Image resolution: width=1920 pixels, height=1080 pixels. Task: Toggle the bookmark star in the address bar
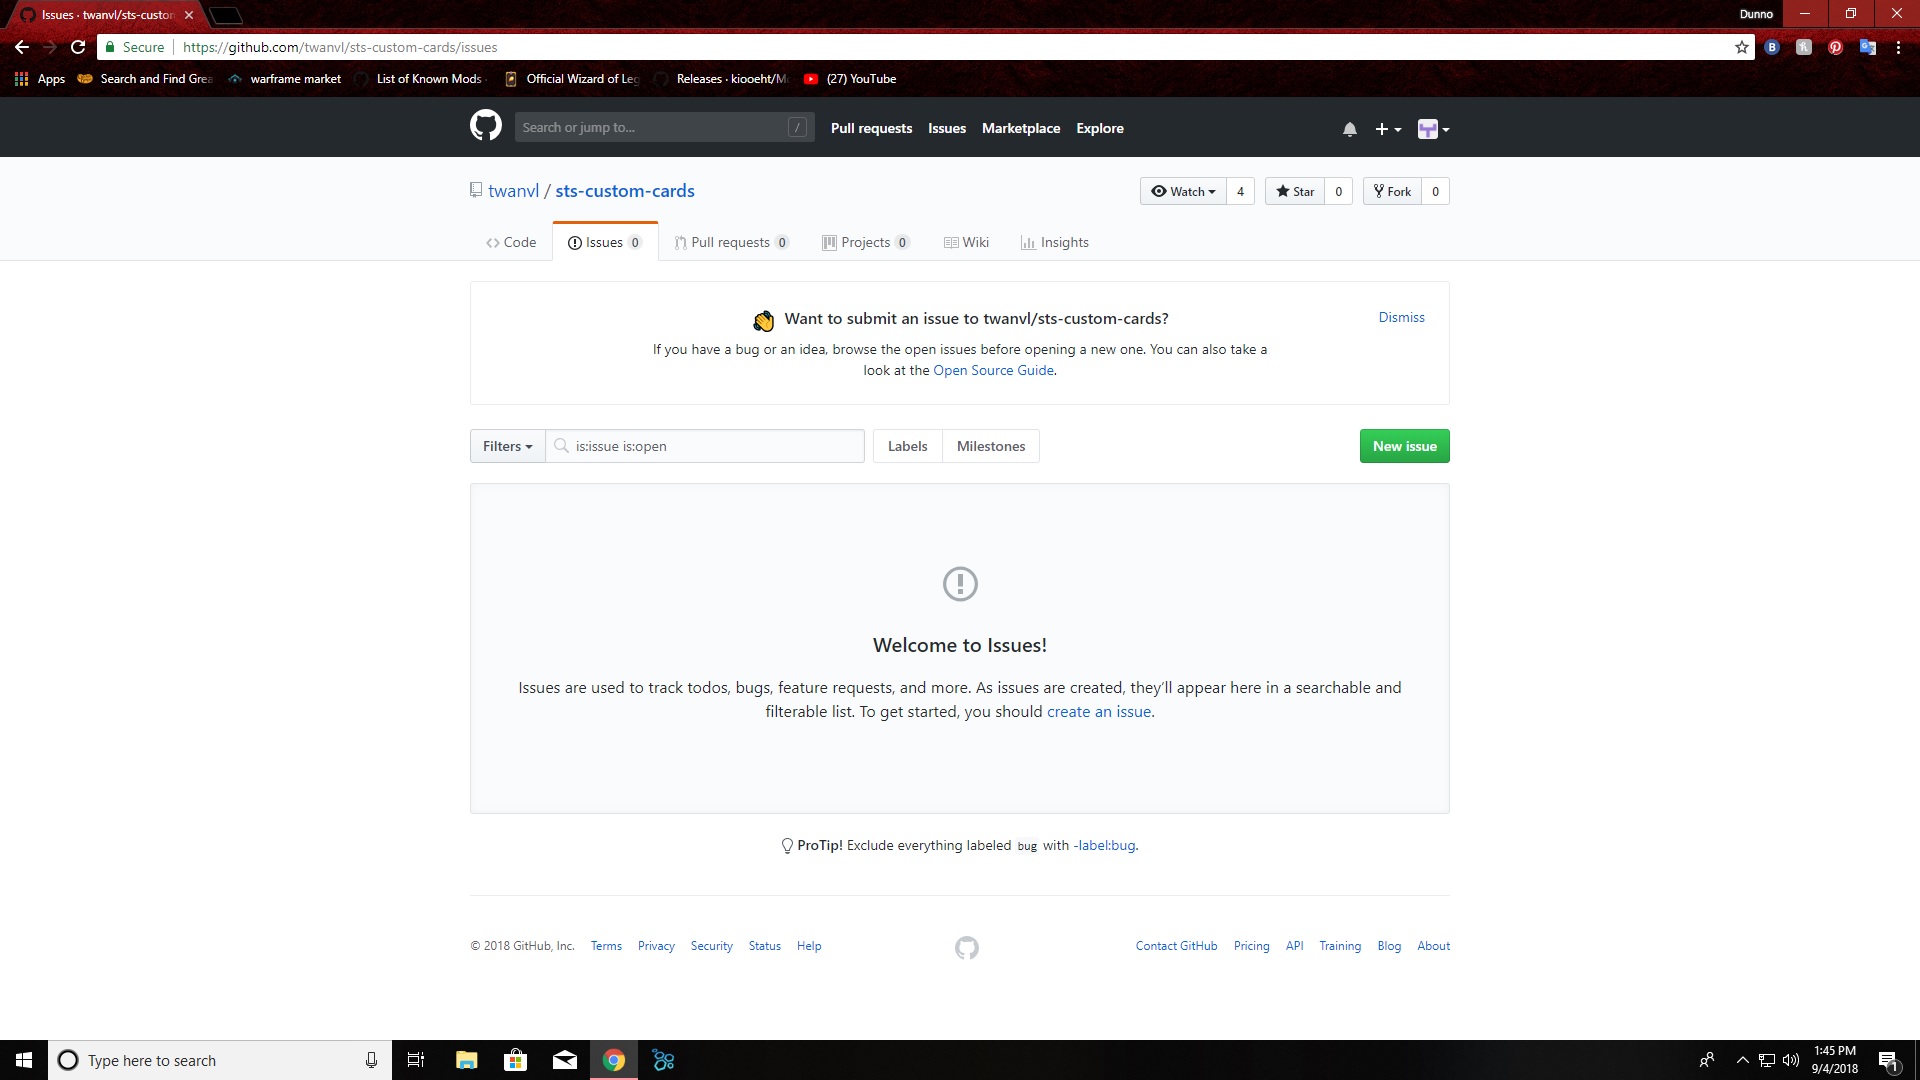(1741, 47)
